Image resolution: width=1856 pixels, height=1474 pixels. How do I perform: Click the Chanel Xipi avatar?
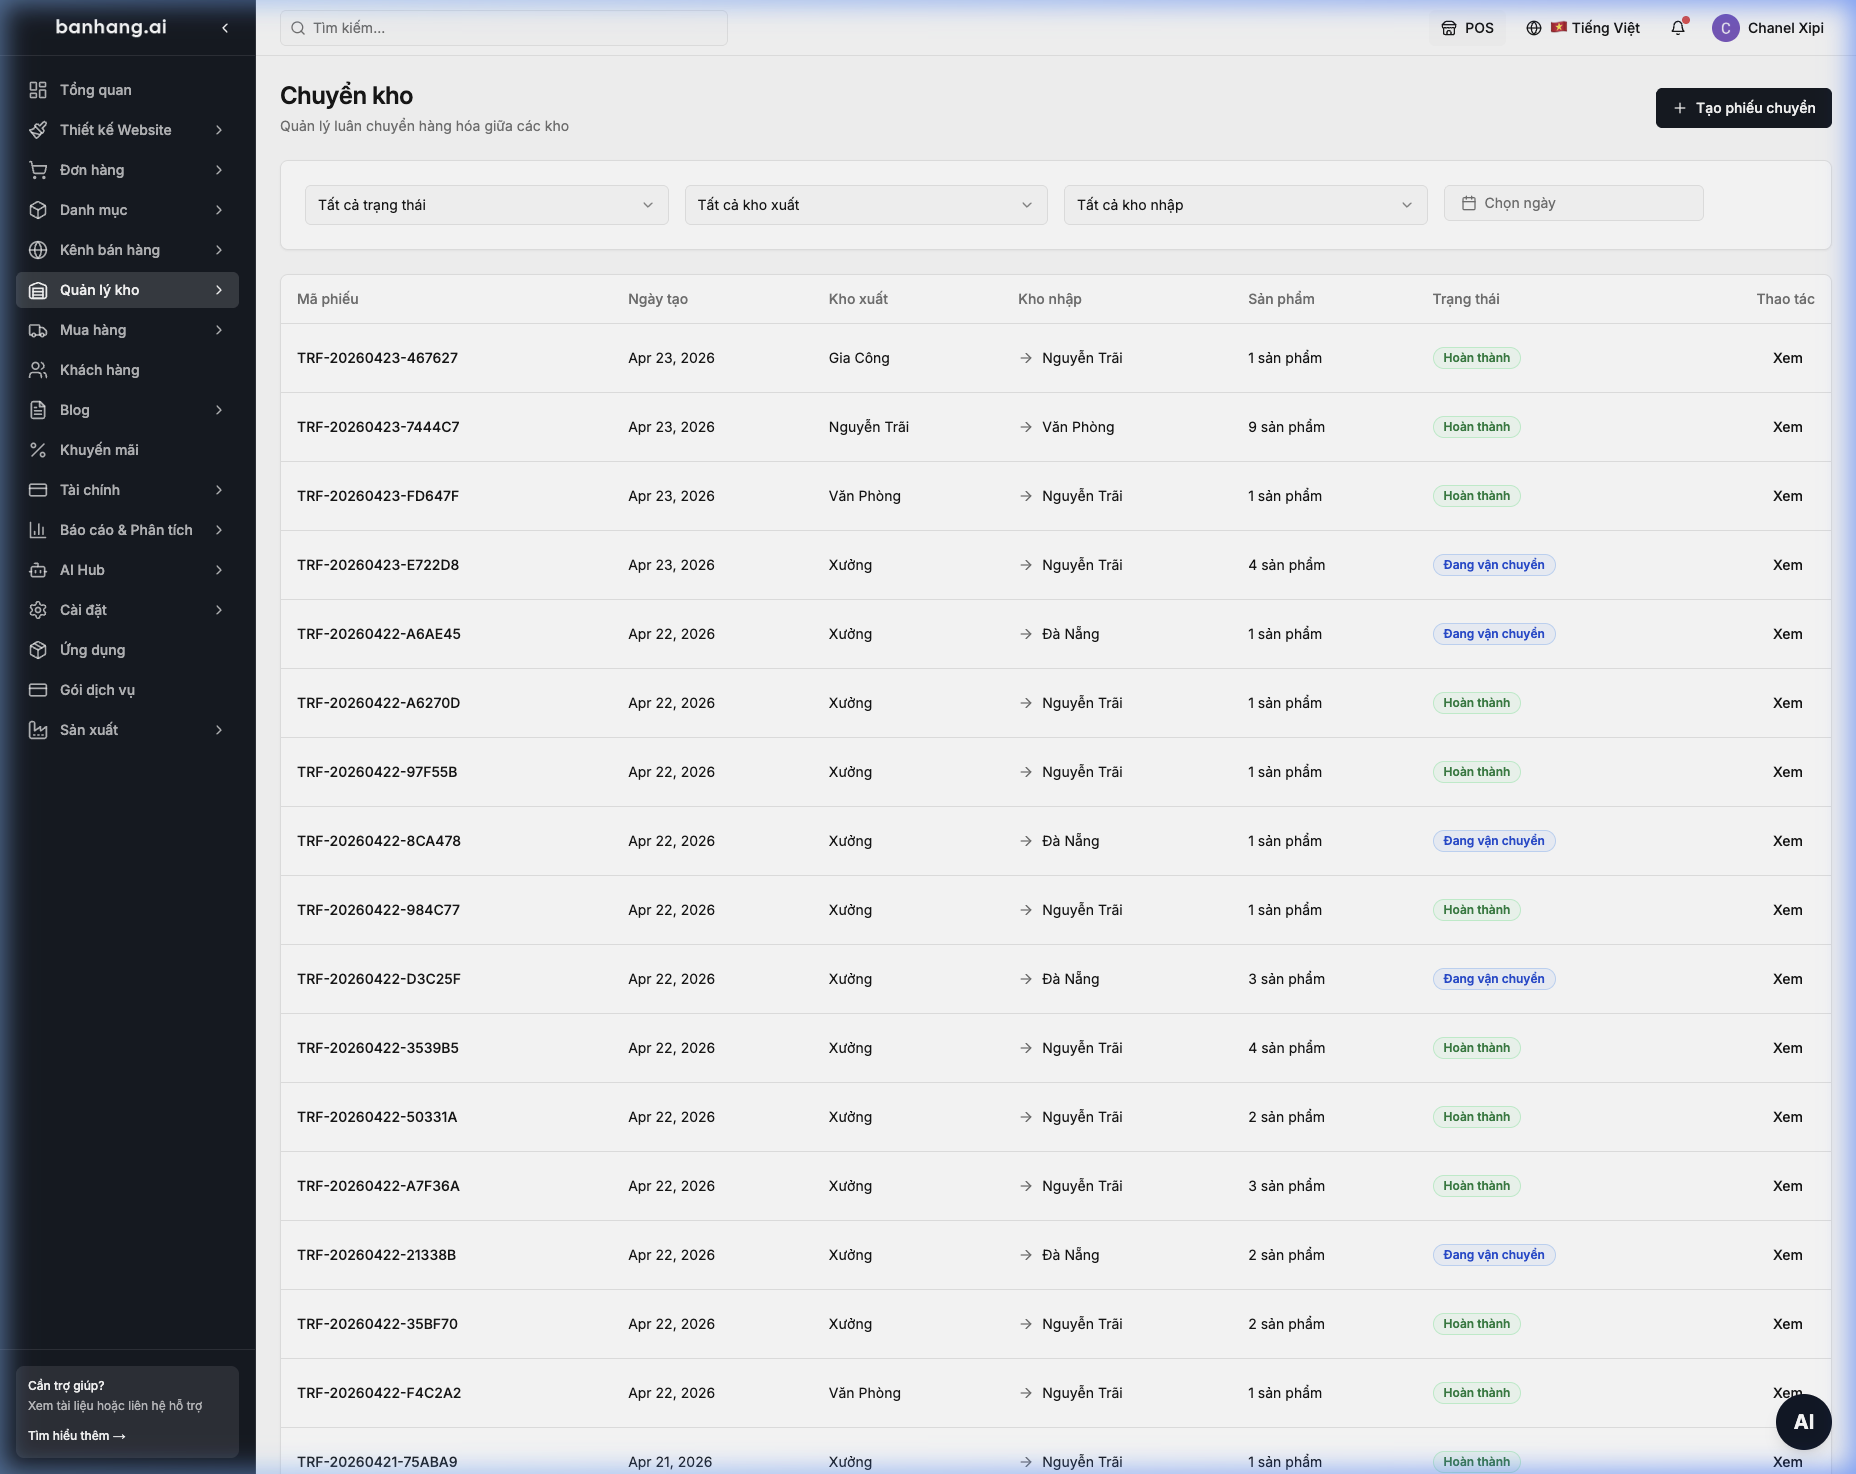pyautogui.click(x=1725, y=28)
